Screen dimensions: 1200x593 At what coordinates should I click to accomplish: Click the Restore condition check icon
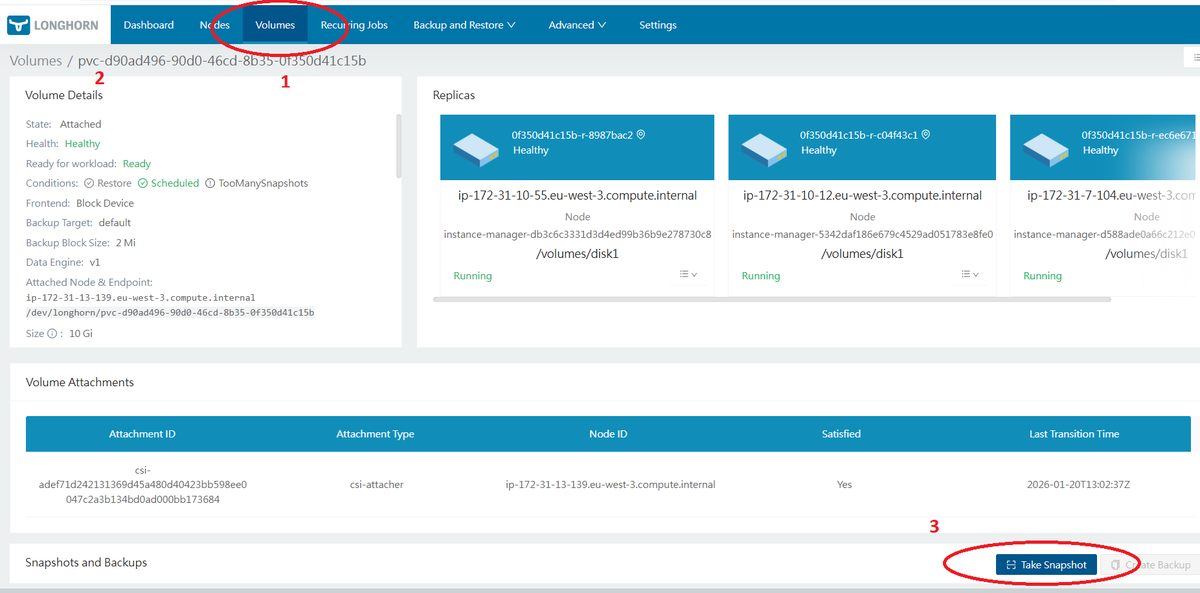89,184
